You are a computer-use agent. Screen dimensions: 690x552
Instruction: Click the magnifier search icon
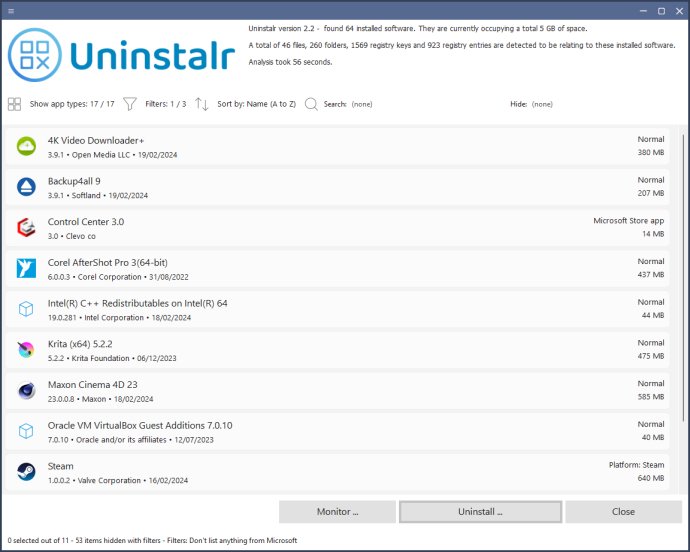click(x=311, y=104)
